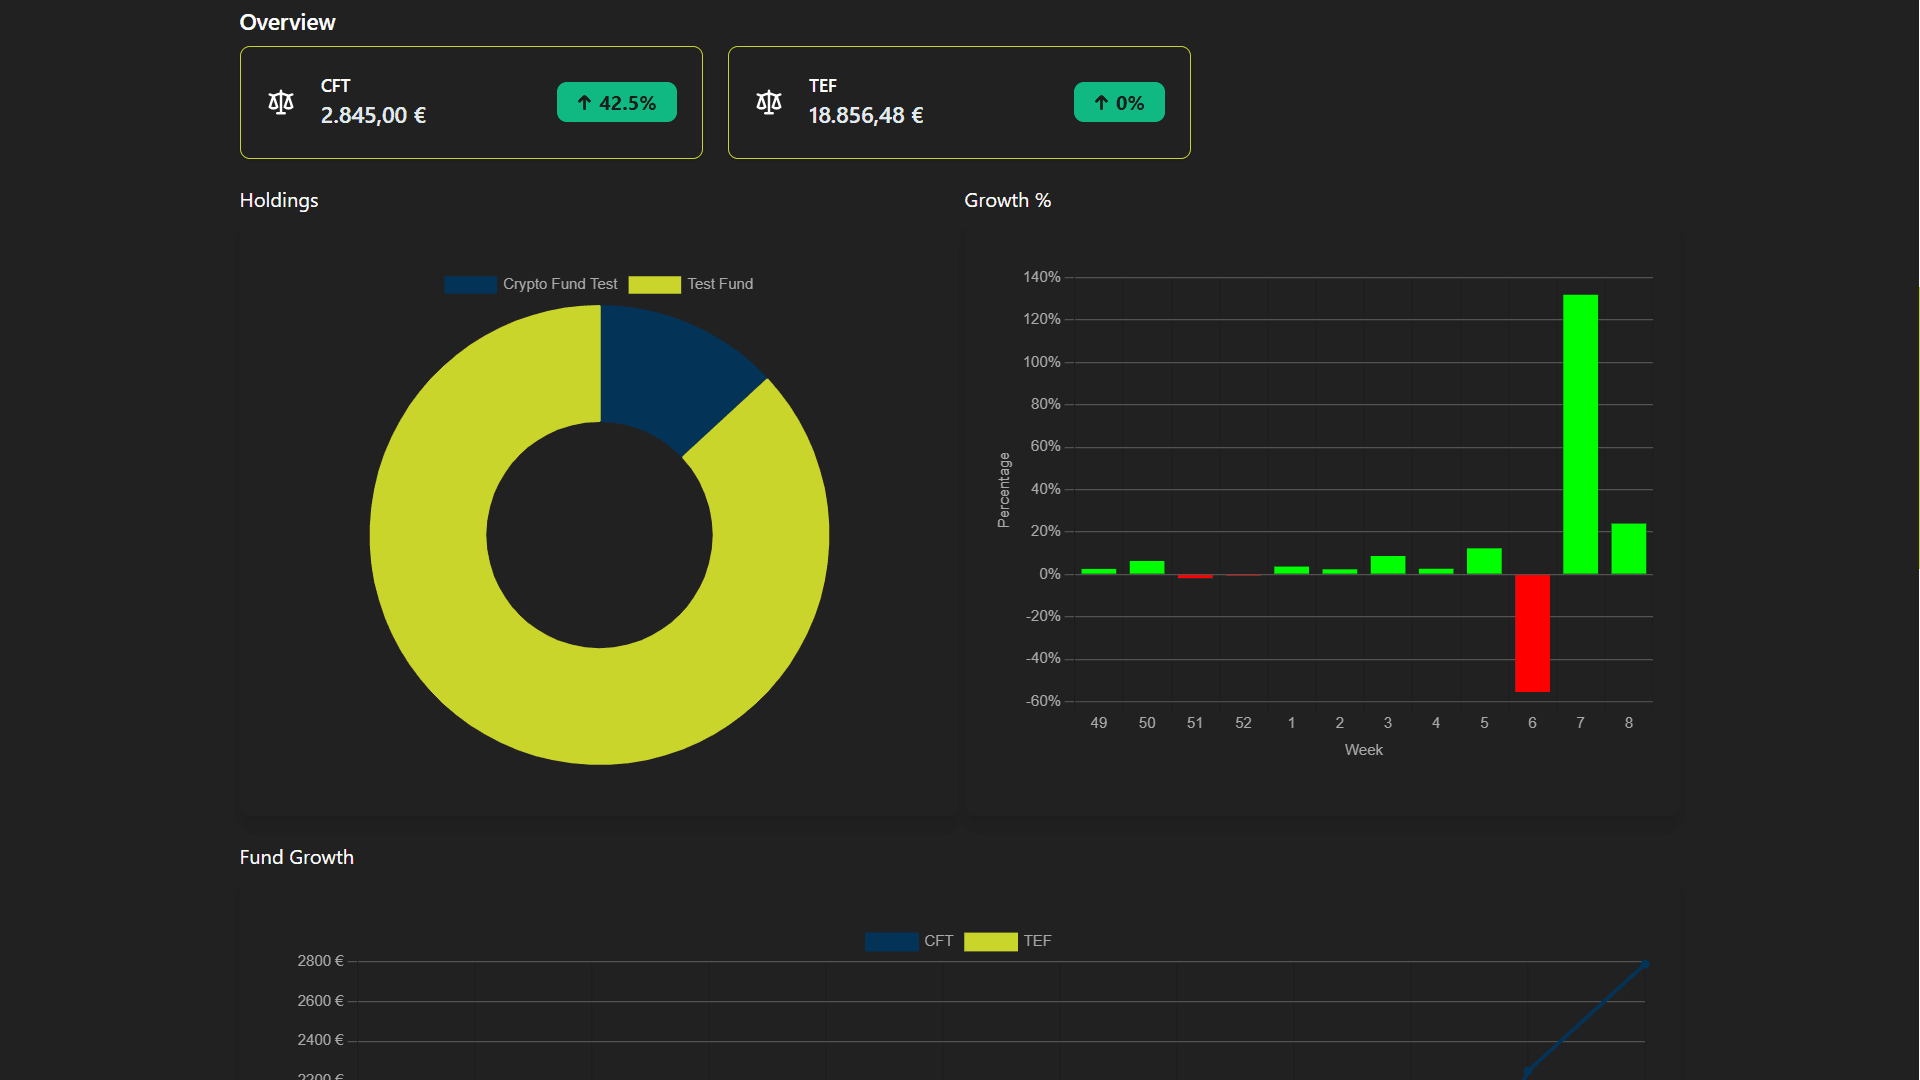Click the 0% growth badge
This screenshot has width=1920, height=1080.
1119,102
